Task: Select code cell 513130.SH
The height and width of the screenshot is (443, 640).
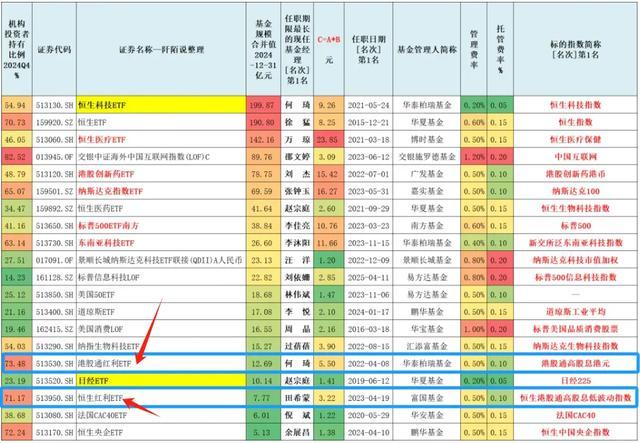Action: [x=54, y=105]
